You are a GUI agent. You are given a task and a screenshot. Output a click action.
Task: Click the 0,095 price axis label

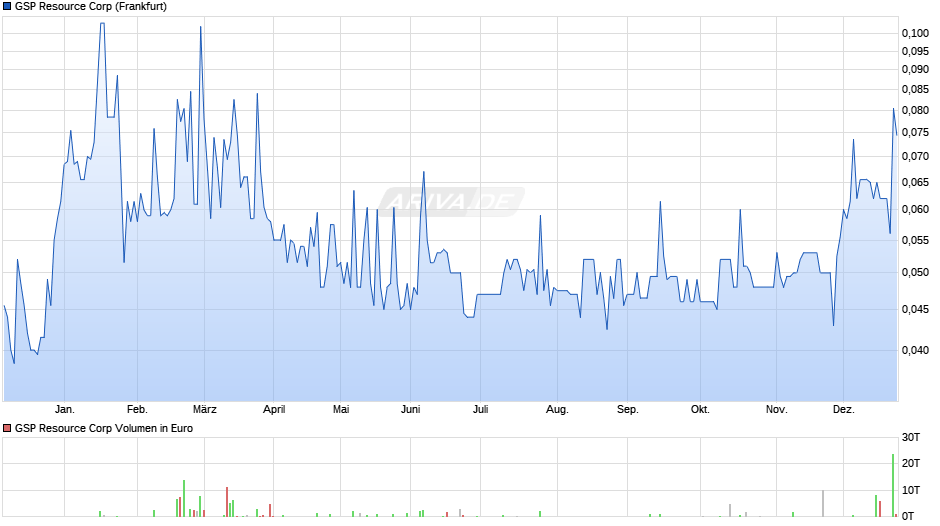click(x=915, y=52)
